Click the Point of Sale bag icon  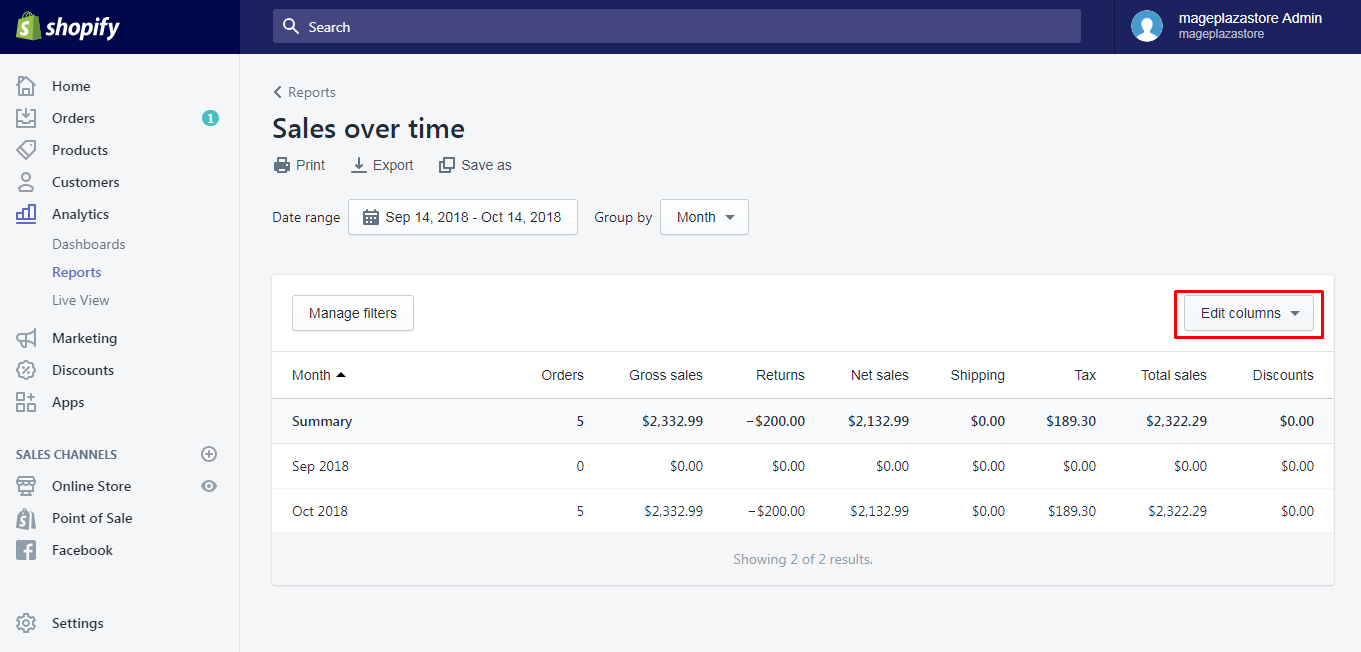tap(26, 518)
